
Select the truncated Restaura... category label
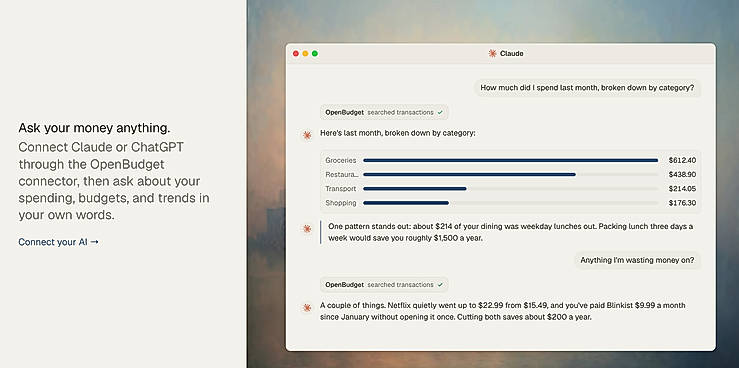pos(342,174)
